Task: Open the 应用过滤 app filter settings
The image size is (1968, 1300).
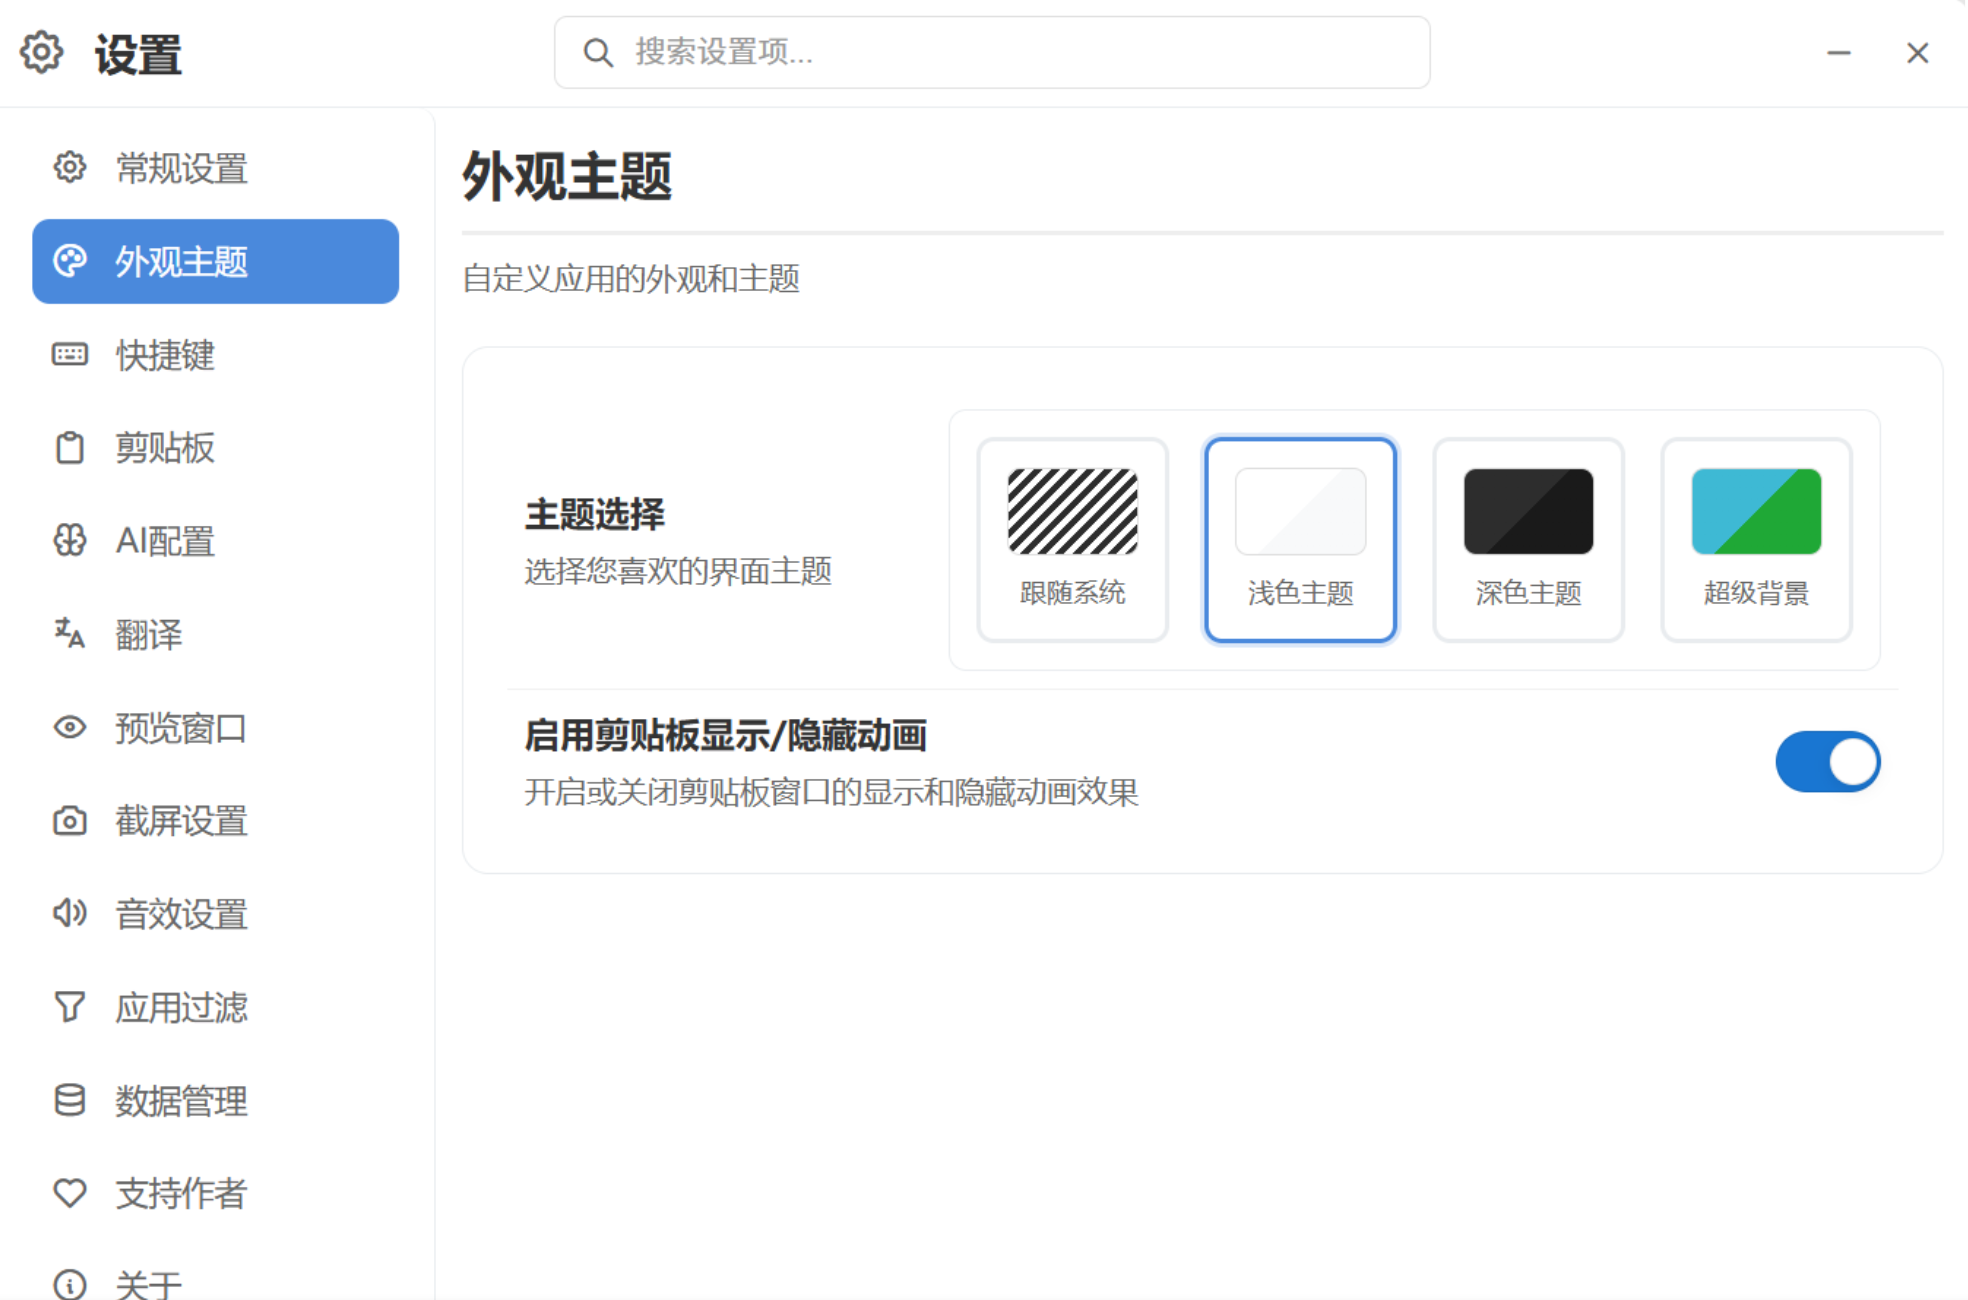Action: pyautogui.click(x=182, y=1008)
